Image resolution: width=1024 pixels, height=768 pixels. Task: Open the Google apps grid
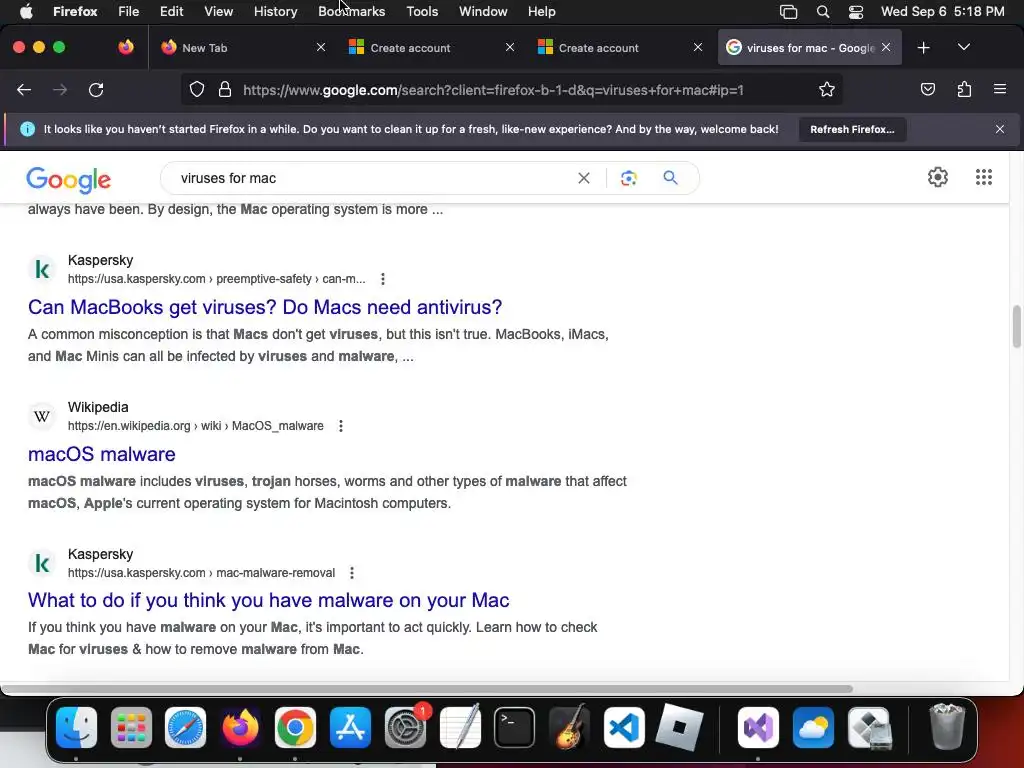984,177
